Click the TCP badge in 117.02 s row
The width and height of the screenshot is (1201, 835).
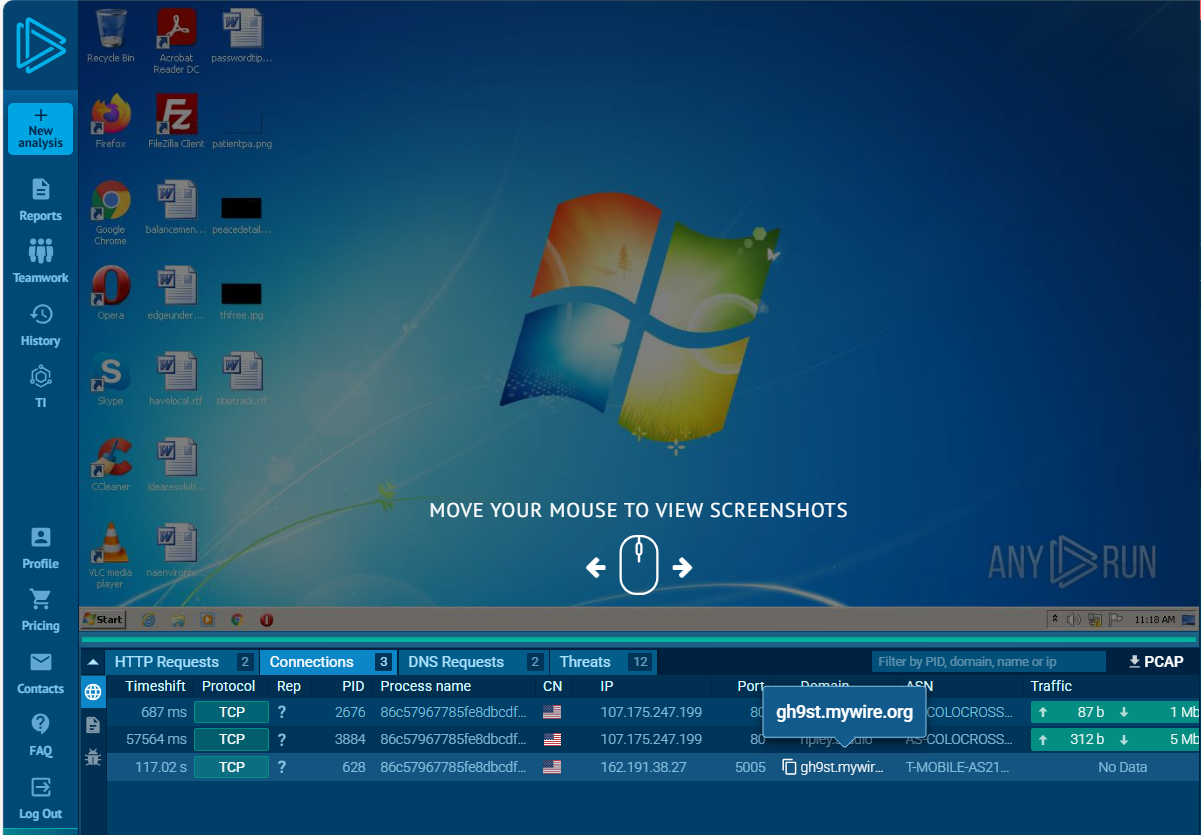[231, 767]
